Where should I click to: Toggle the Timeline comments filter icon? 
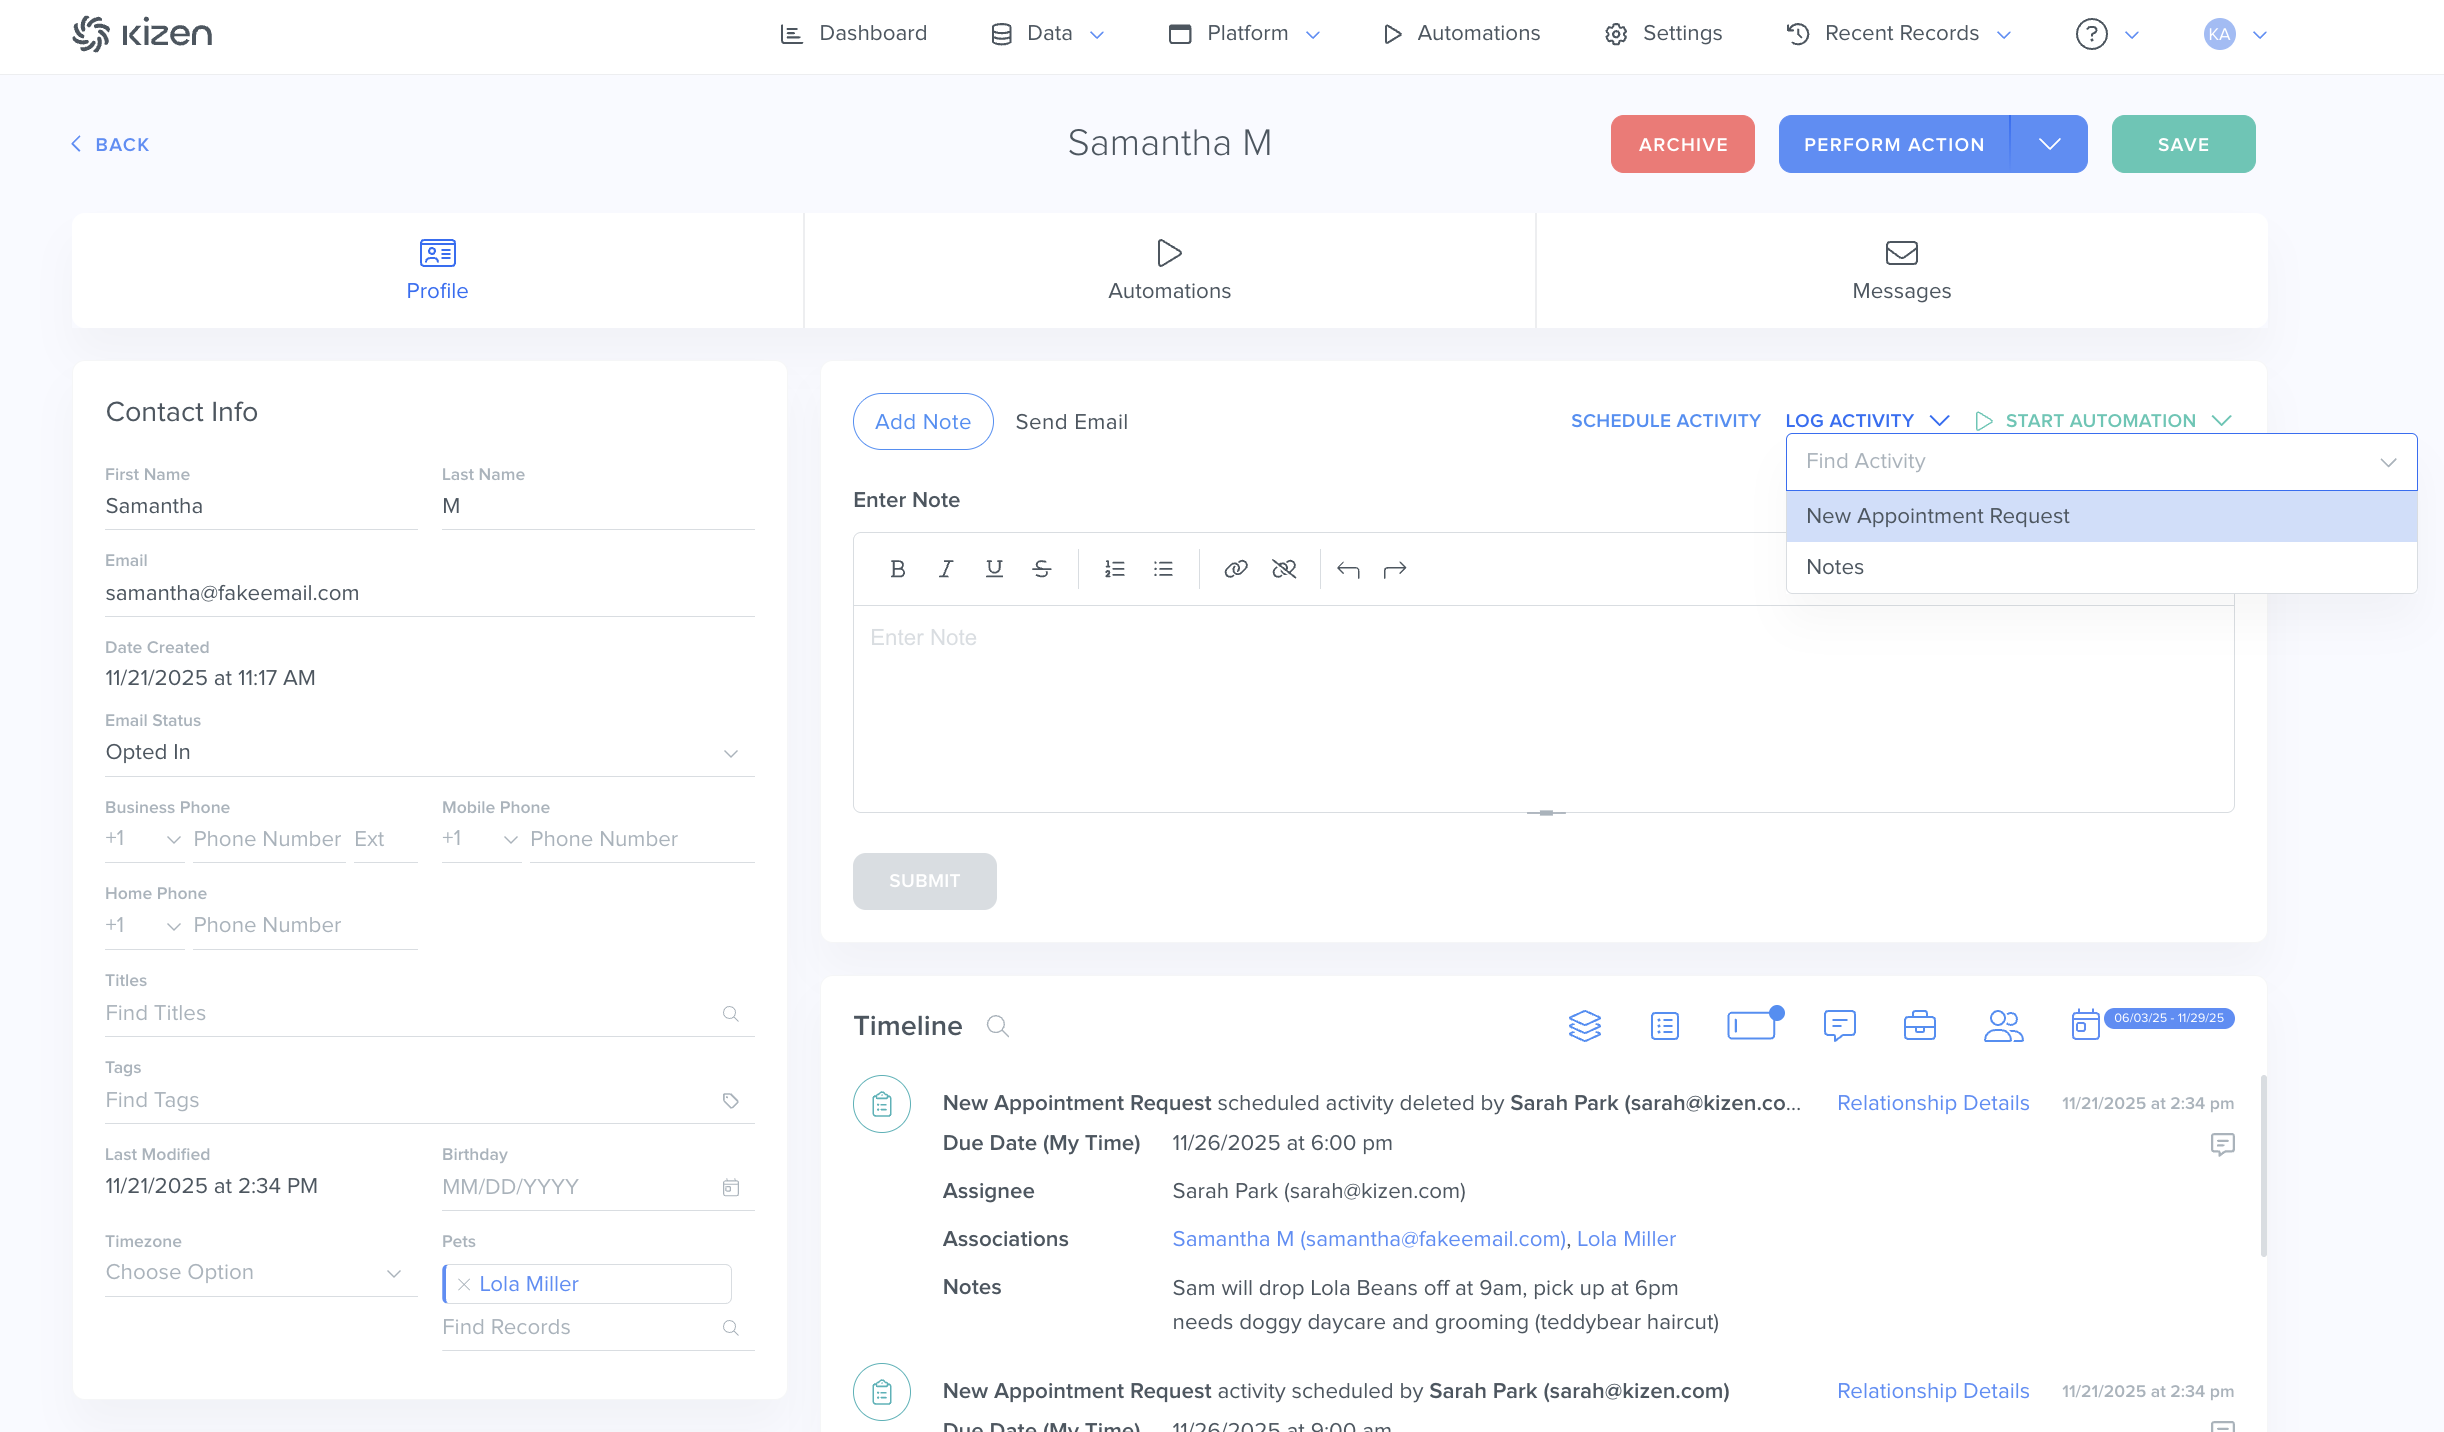[1839, 1026]
